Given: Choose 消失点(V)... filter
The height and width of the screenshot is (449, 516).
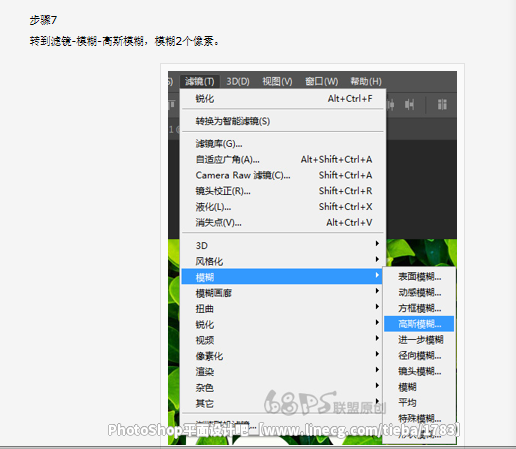Looking at the screenshot, I should point(283,222).
